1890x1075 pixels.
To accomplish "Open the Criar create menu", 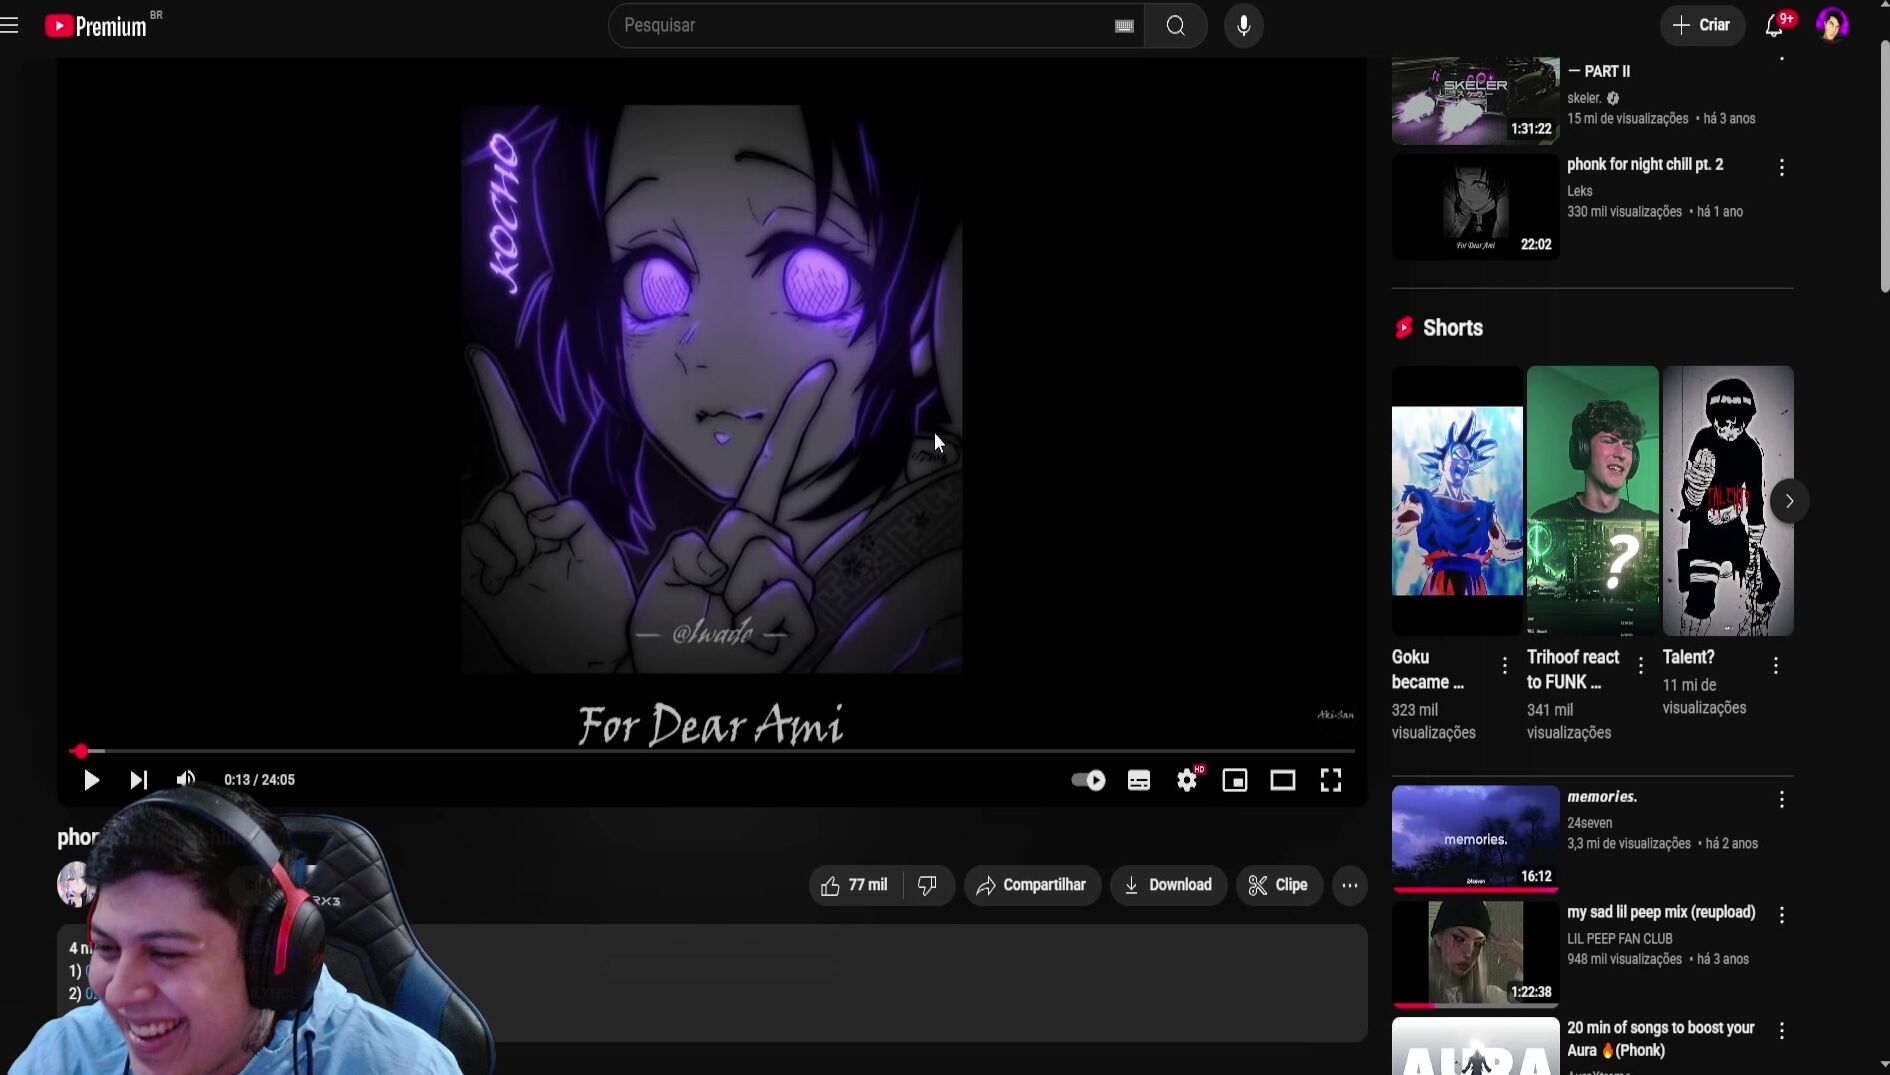I will coord(1702,25).
